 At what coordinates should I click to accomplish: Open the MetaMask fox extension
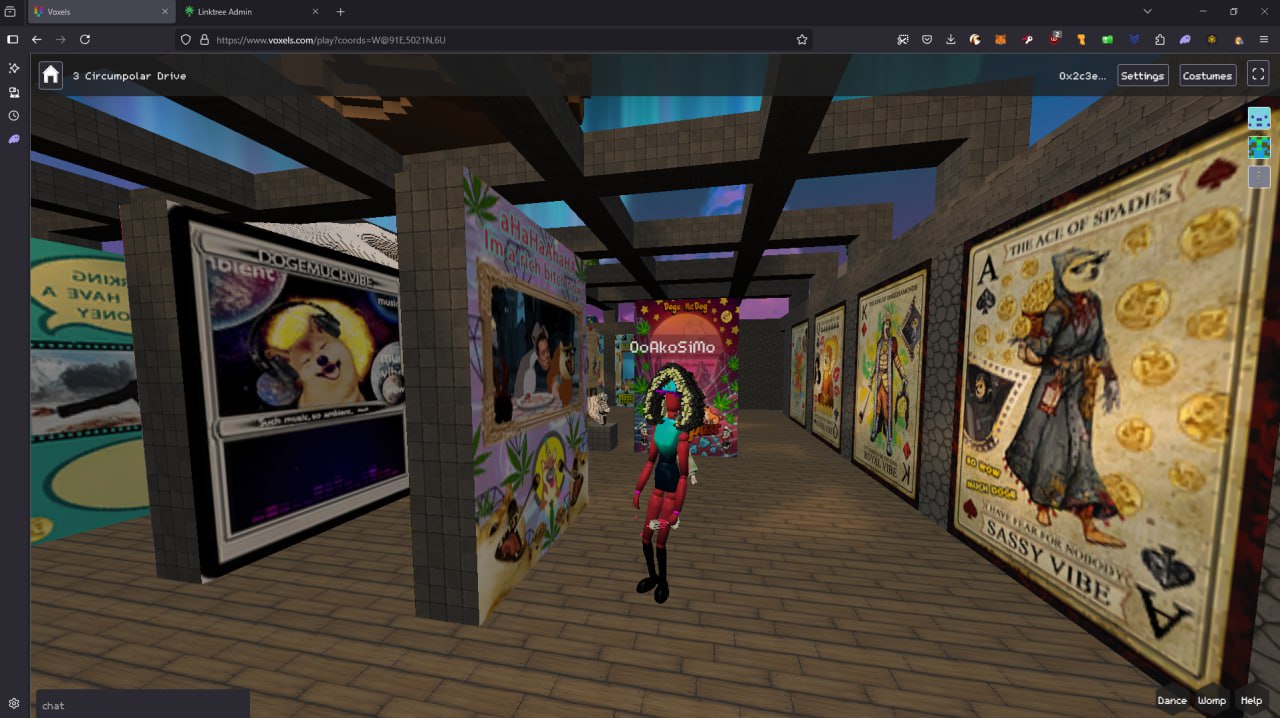(1000, 40)
